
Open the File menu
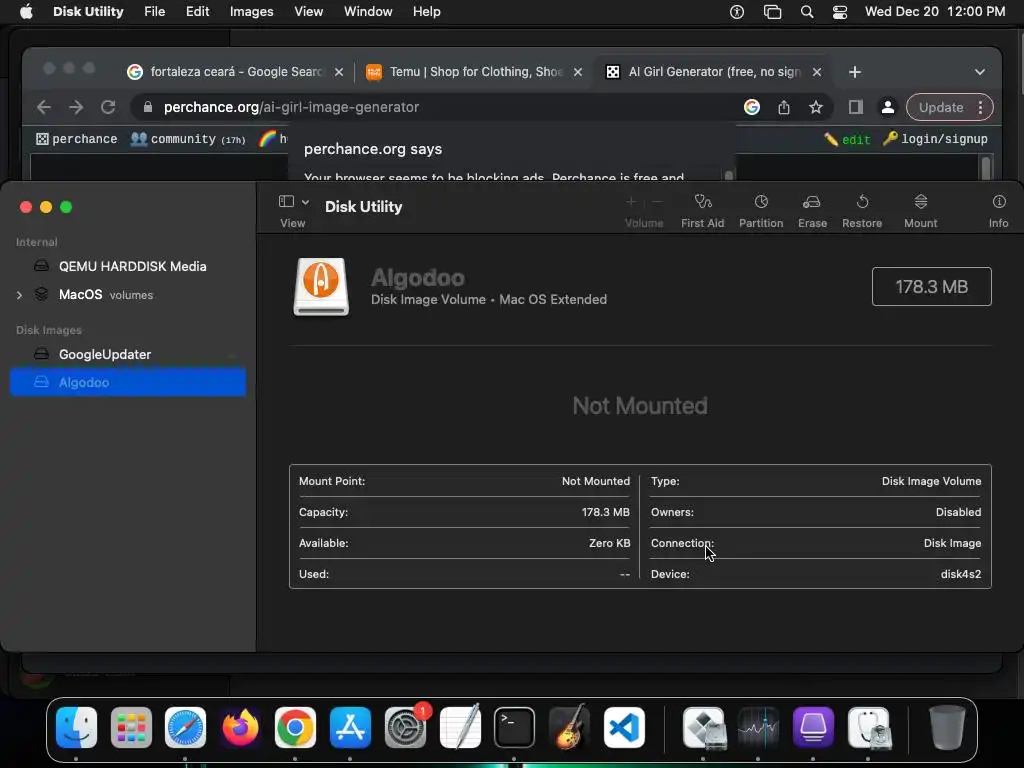[x=155, y=12]
